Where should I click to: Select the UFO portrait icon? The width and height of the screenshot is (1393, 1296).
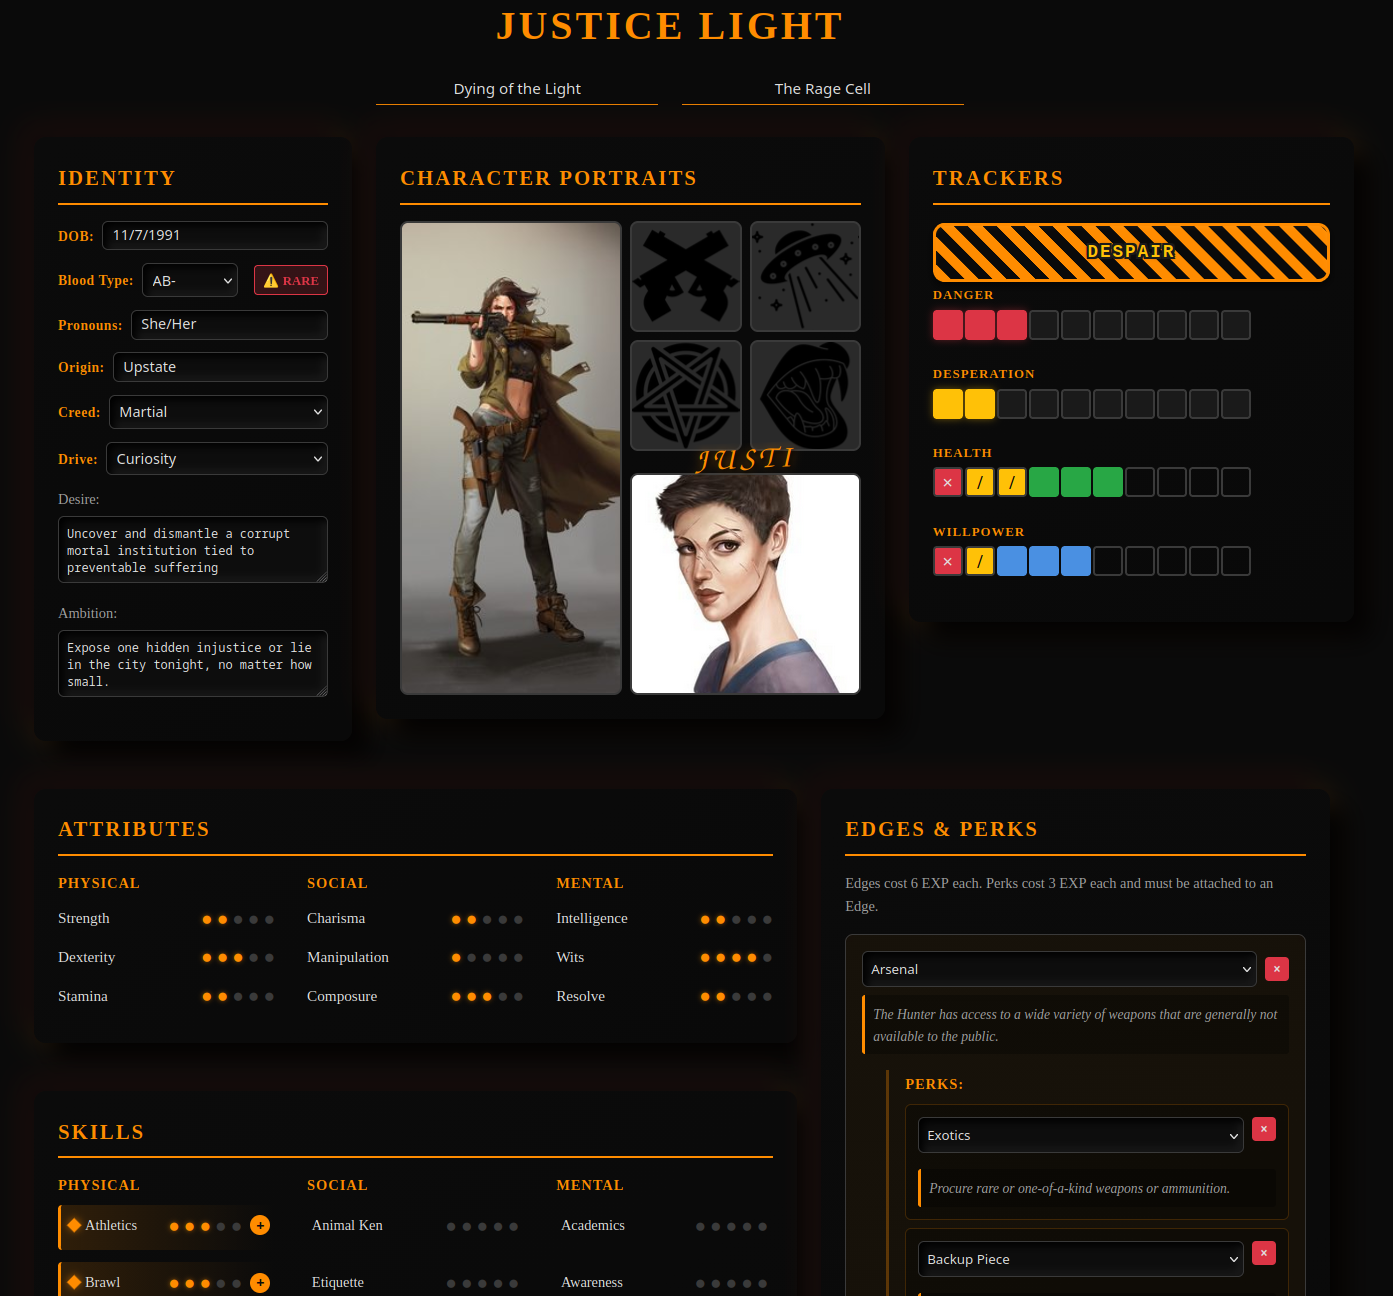pyautogui.click(x=805, y=276)
